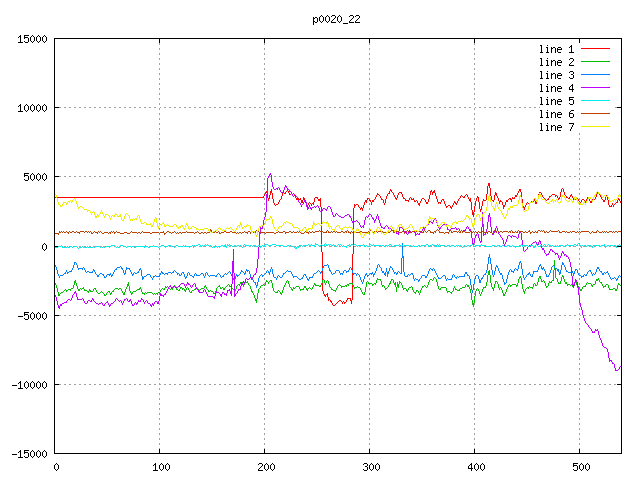Click the blue line 3 legend sample
640x480 pixels.
[x=595, y=75]
